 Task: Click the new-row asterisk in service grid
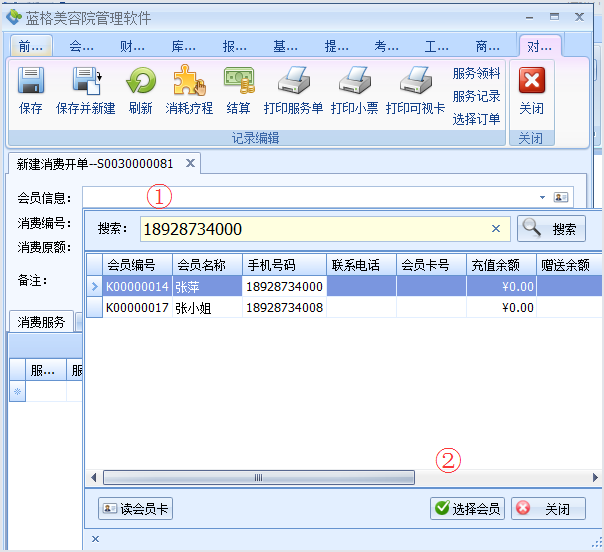tap(17, 392)
